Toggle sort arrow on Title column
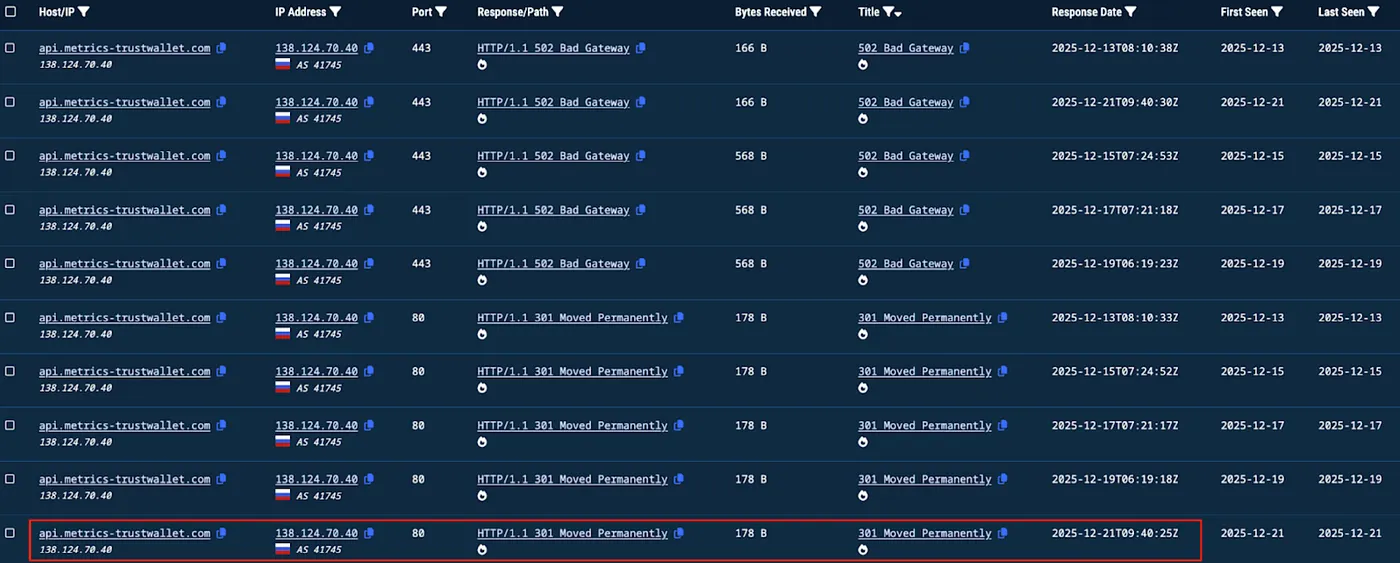Image resolution: width=1400 pixels, height=563 pixels. click(x=897, y=14)
